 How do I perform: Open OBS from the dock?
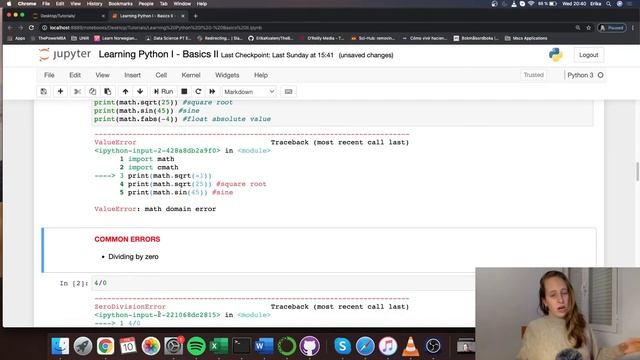[x=433, y=346]
